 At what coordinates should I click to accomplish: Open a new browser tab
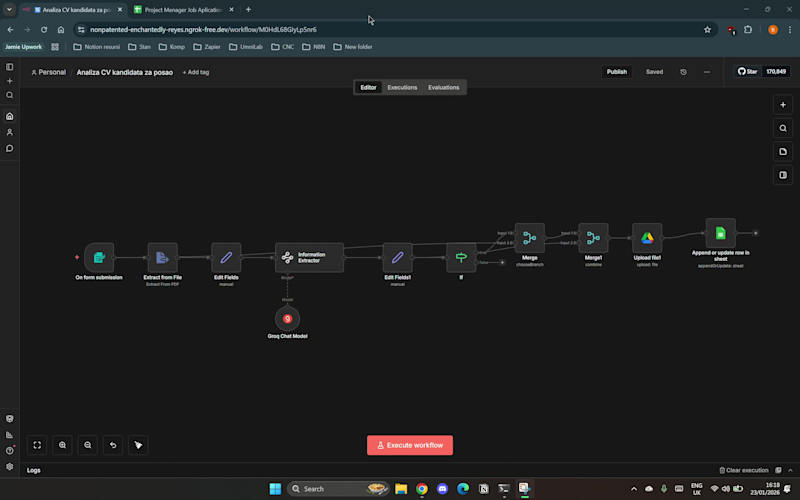[x=248, y=10]
